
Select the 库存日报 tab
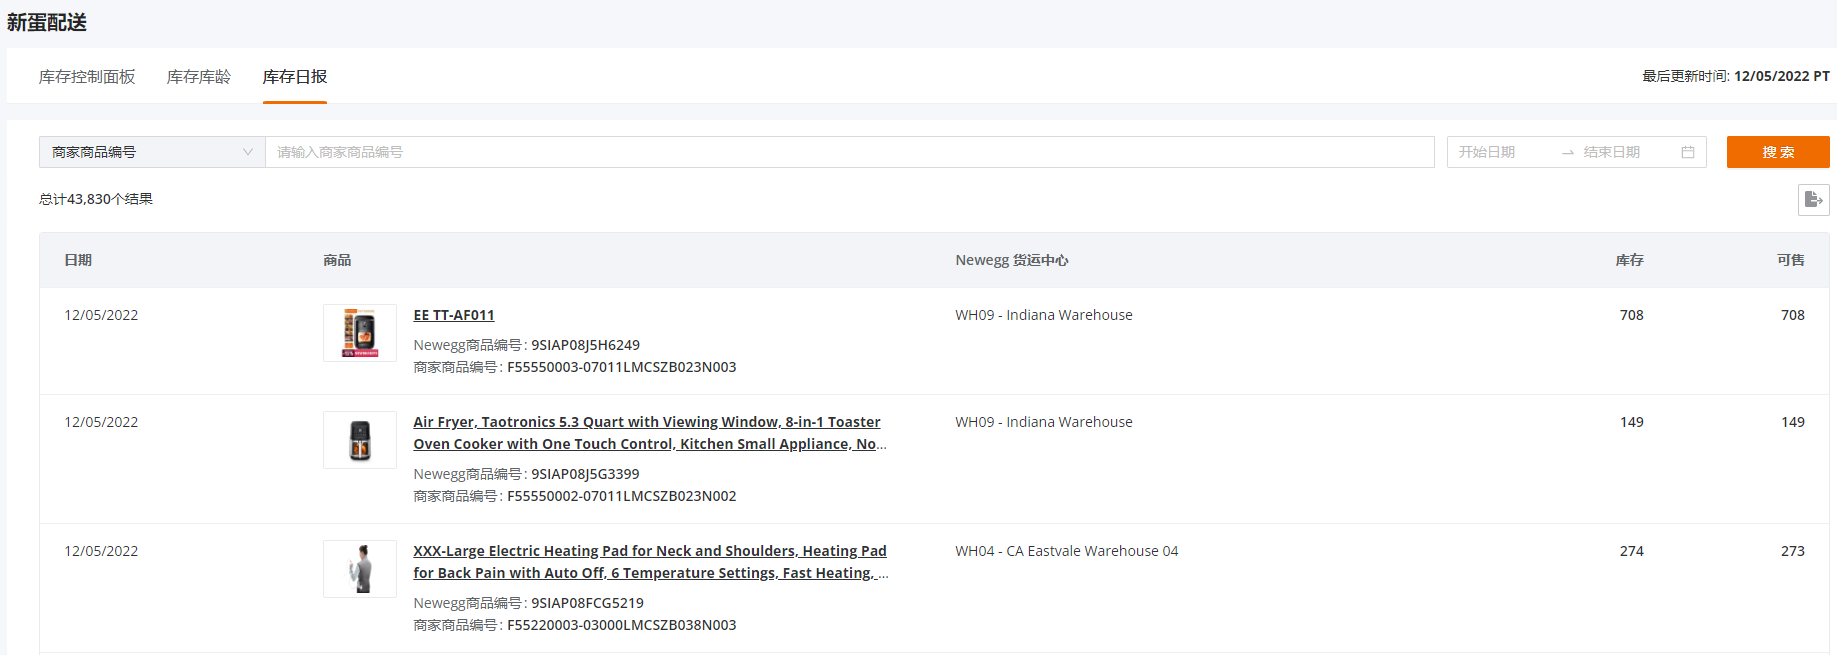[295, 77]
